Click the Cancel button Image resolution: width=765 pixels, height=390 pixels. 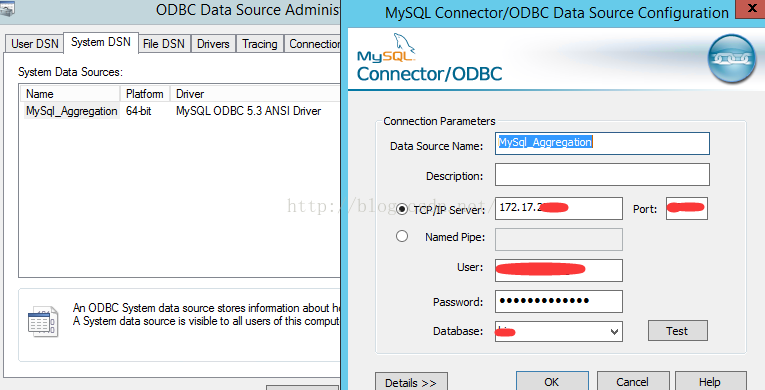[x=632, y=382]
